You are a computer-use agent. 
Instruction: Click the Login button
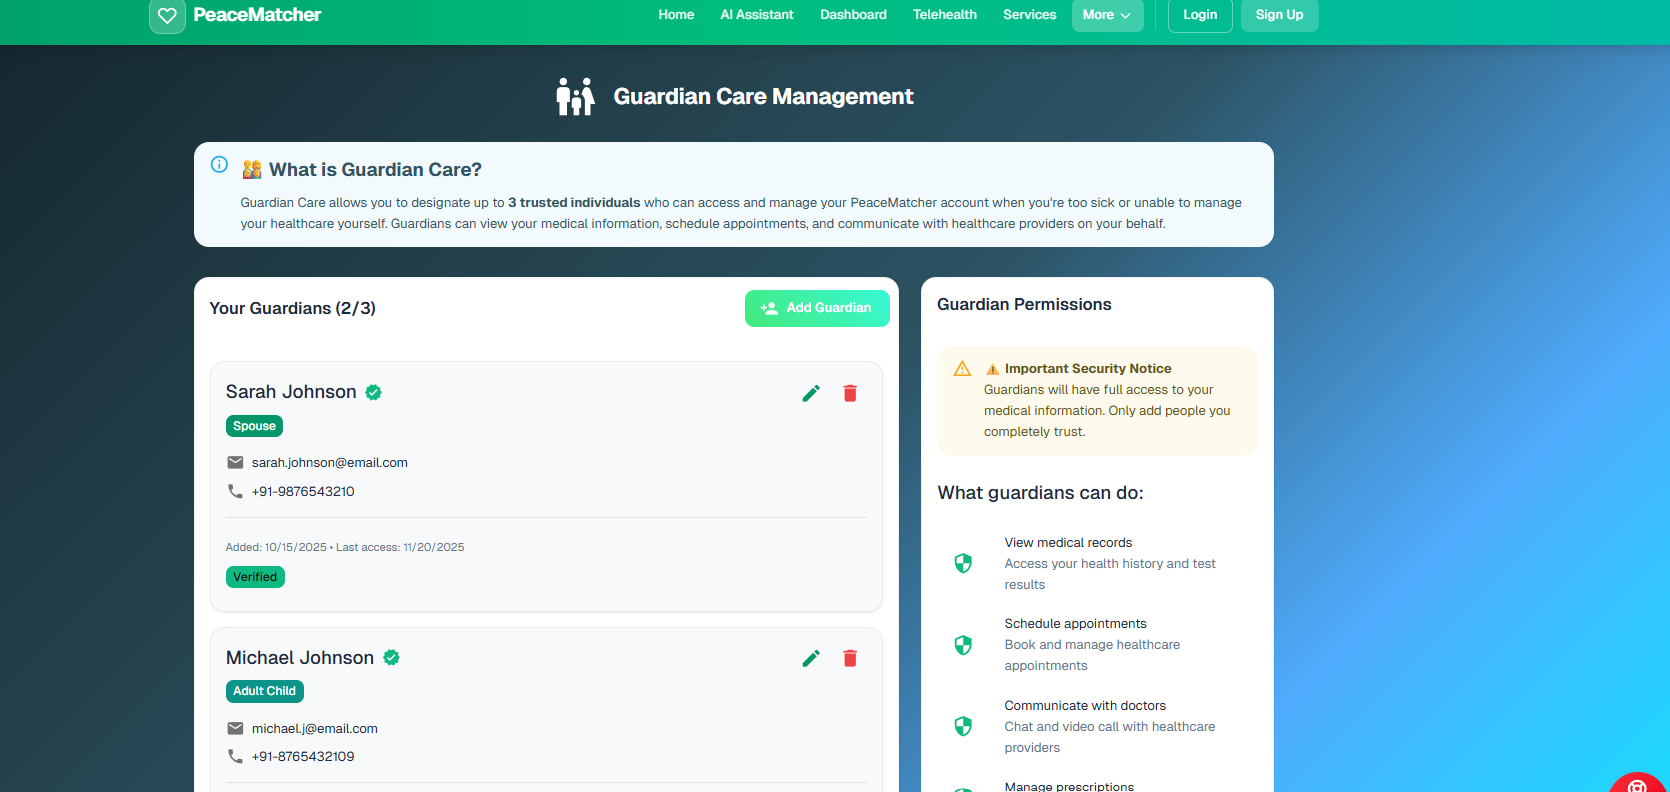click(x=1200, y=15)
